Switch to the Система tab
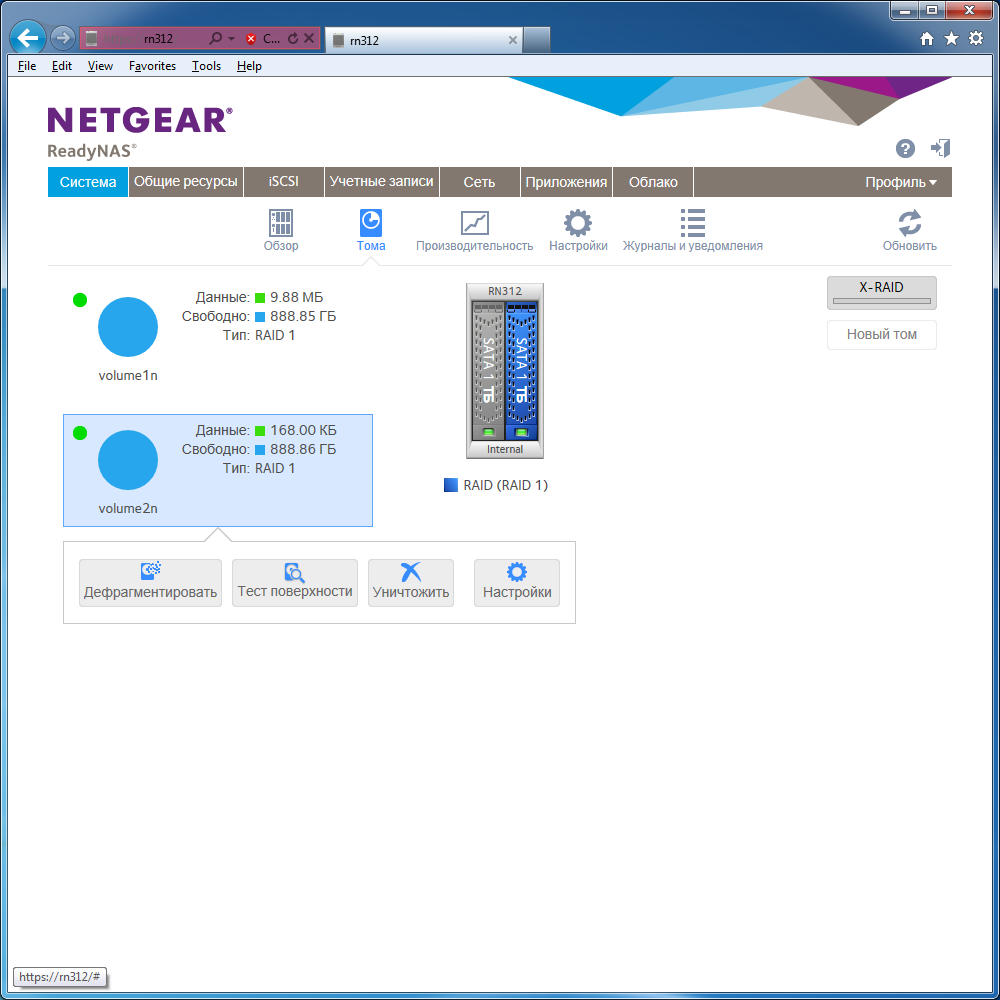The width and height of the screenshot is (1000, 1000). pyautogui.click(x=88, y=182)
